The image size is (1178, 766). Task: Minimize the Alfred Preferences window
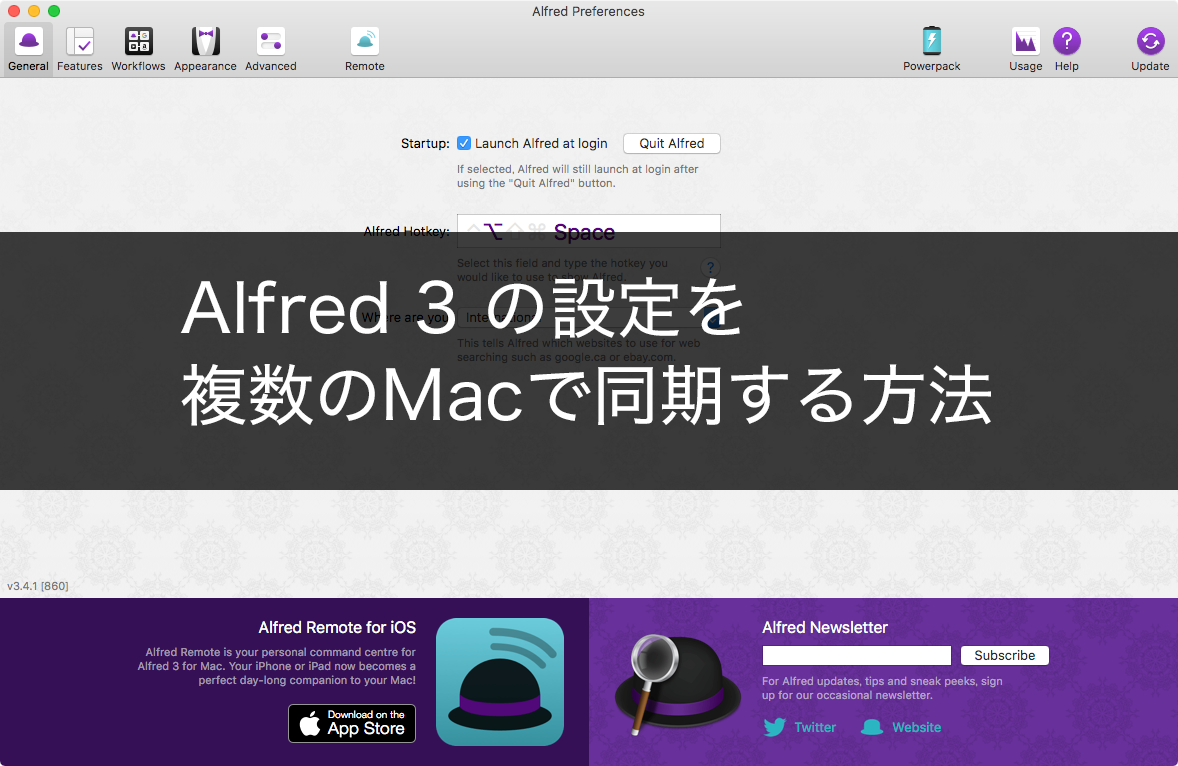pyautogui.click(x=34, y=11)
